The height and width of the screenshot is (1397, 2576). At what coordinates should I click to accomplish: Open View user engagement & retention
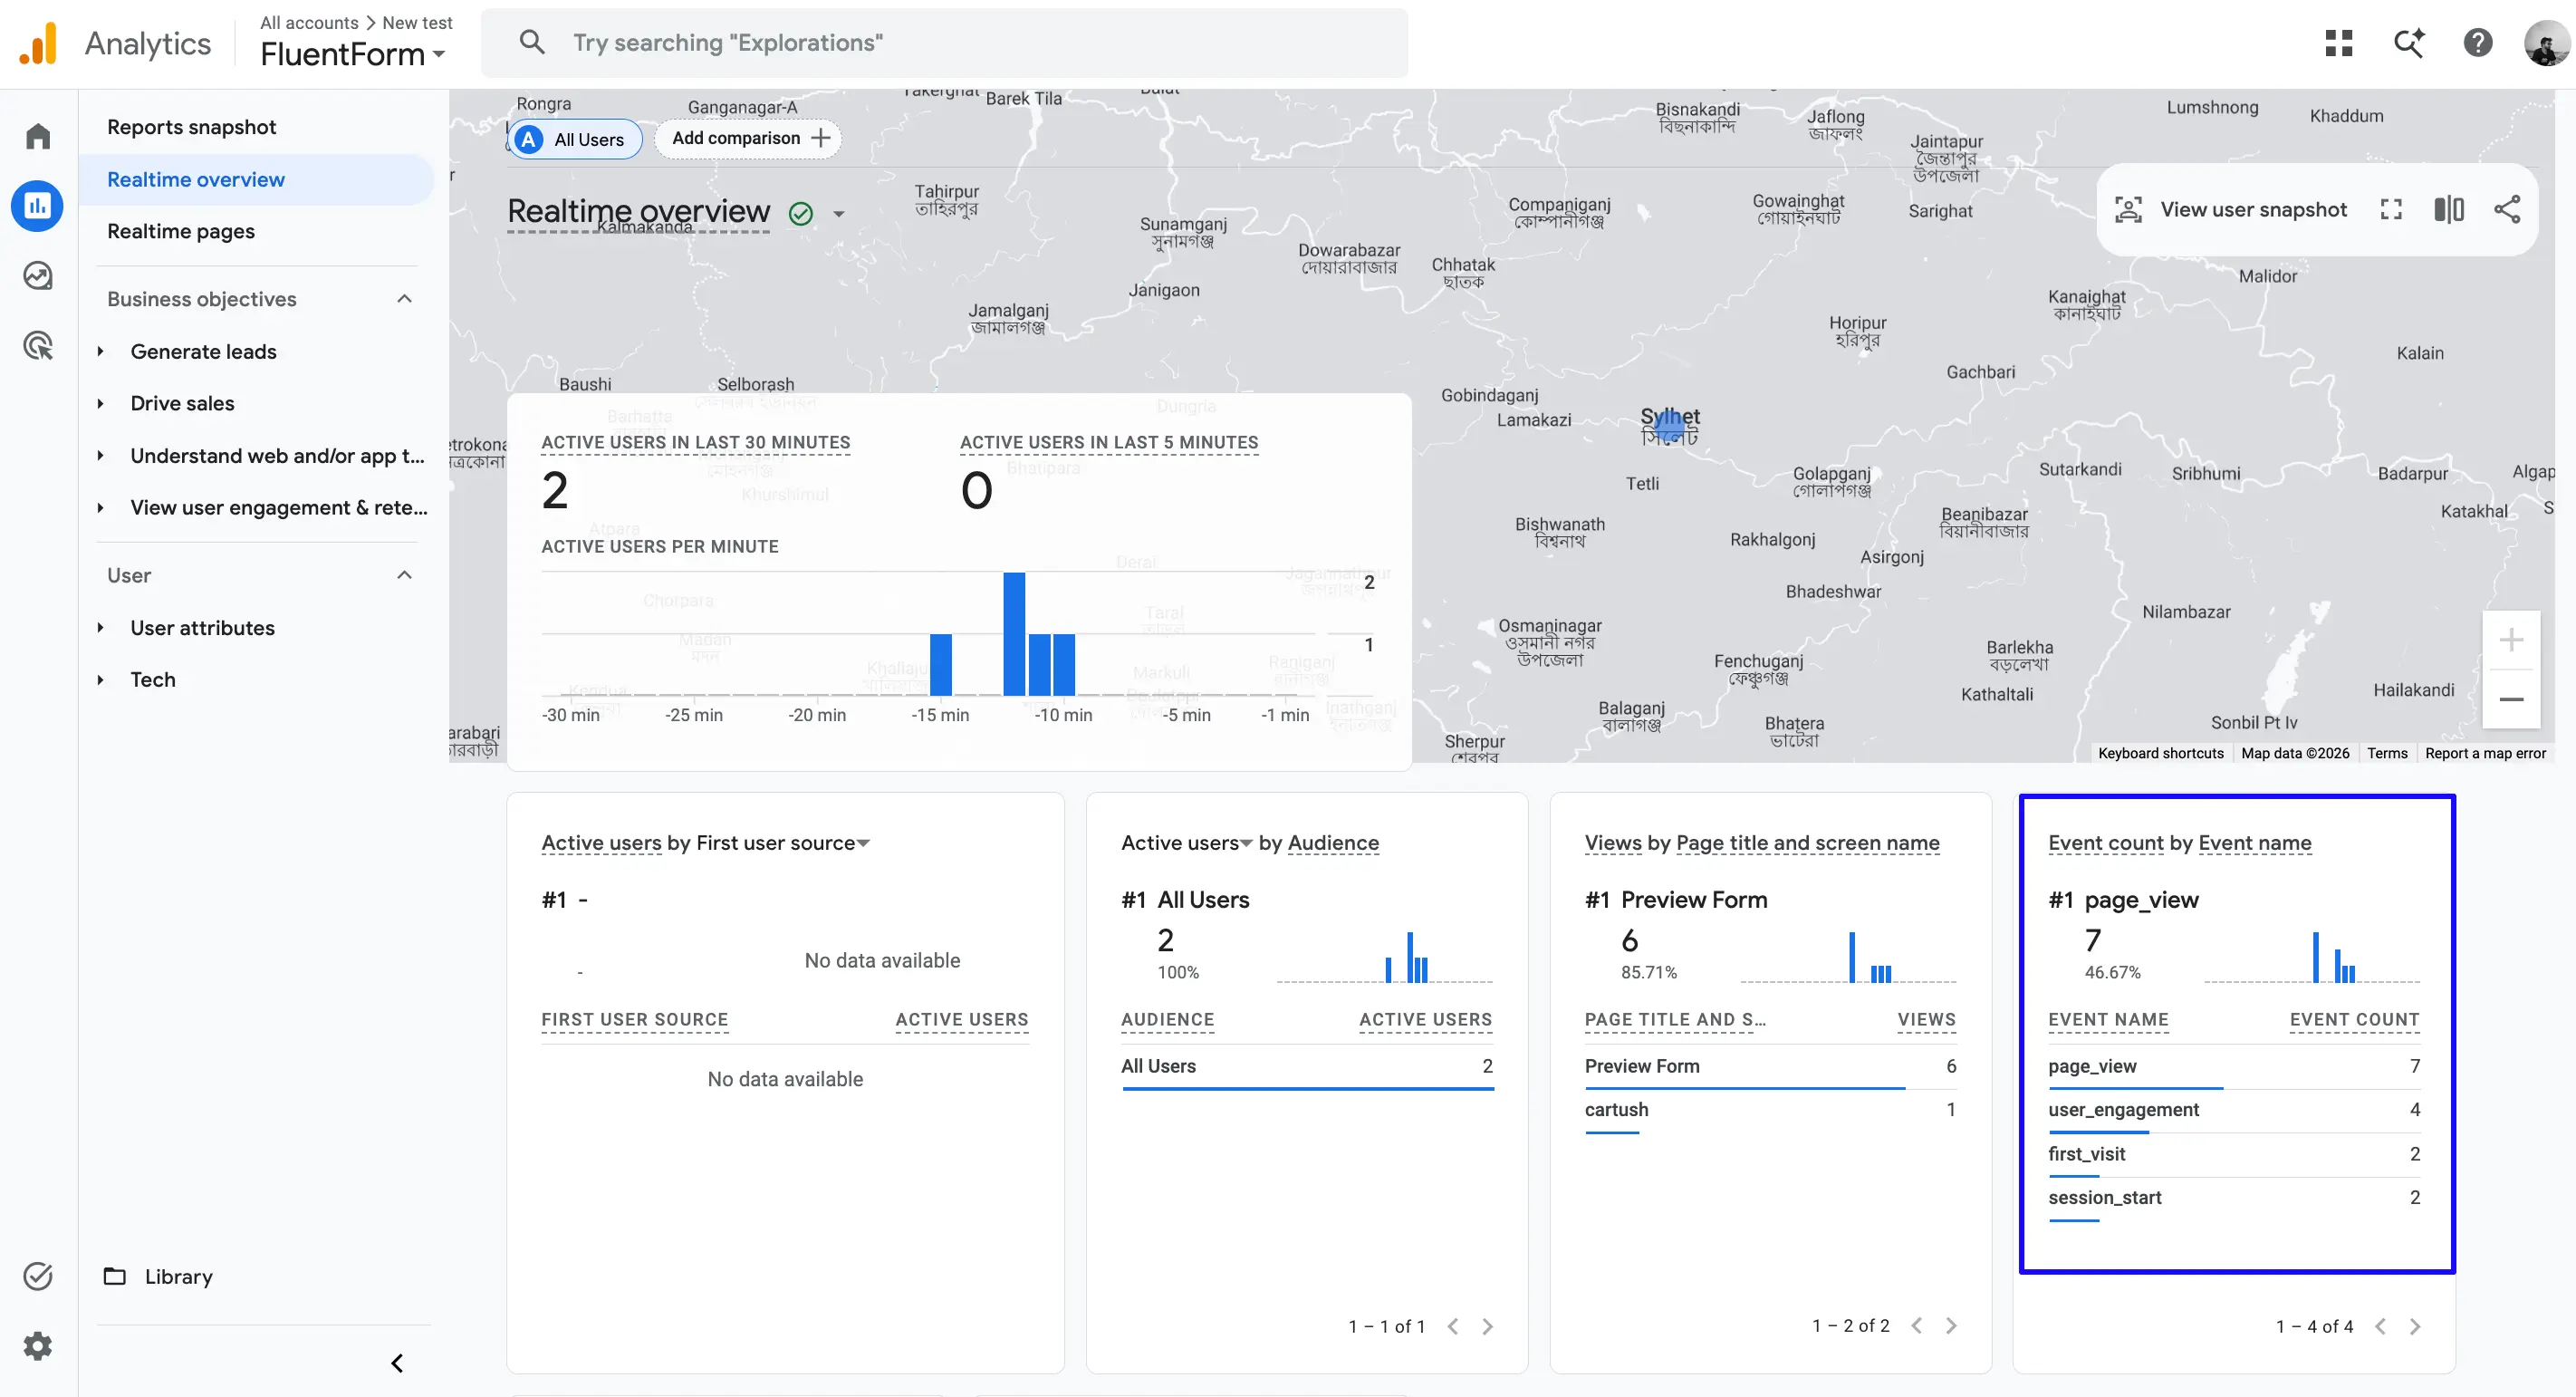pos(279,508)
